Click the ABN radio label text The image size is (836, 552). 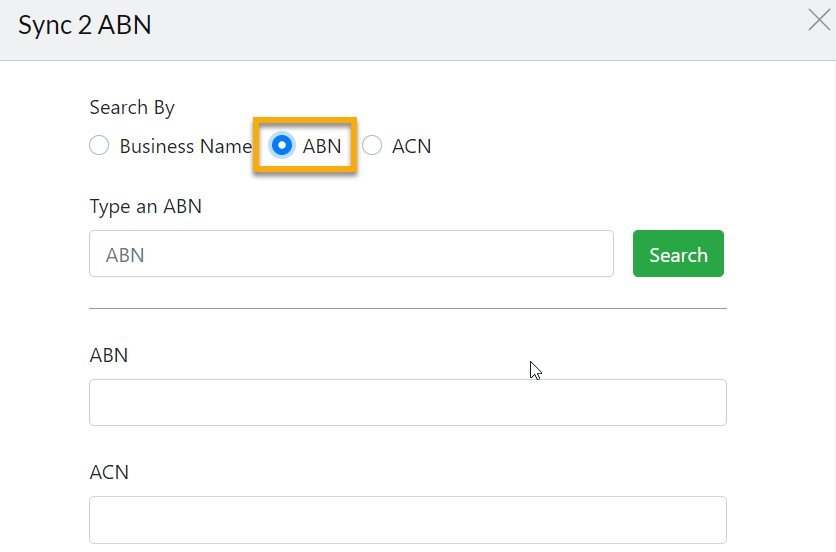pos(322,146)
